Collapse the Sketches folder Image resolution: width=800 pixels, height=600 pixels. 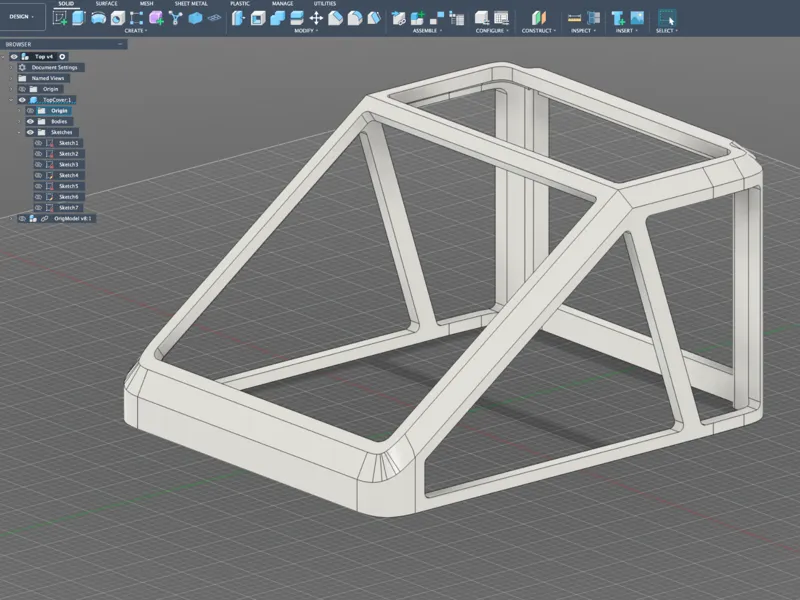tap(19, 133)
